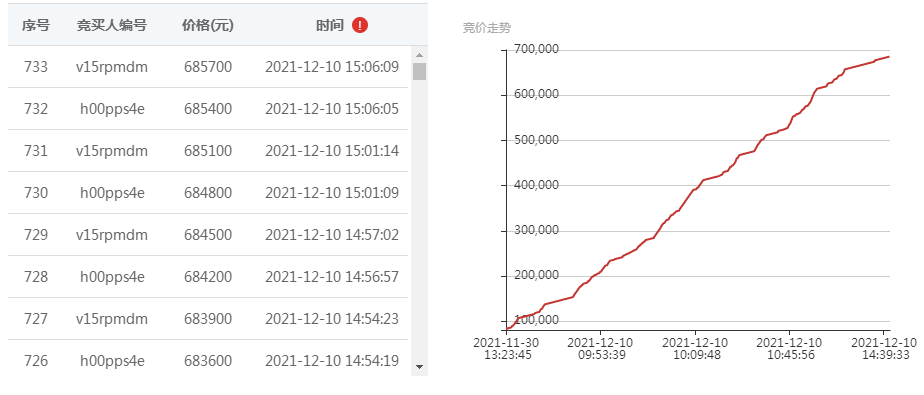The image size is (924, 395).
Task: Click timestamp 2021-12-10 14:57:02
Action: [x=332, y=235]
